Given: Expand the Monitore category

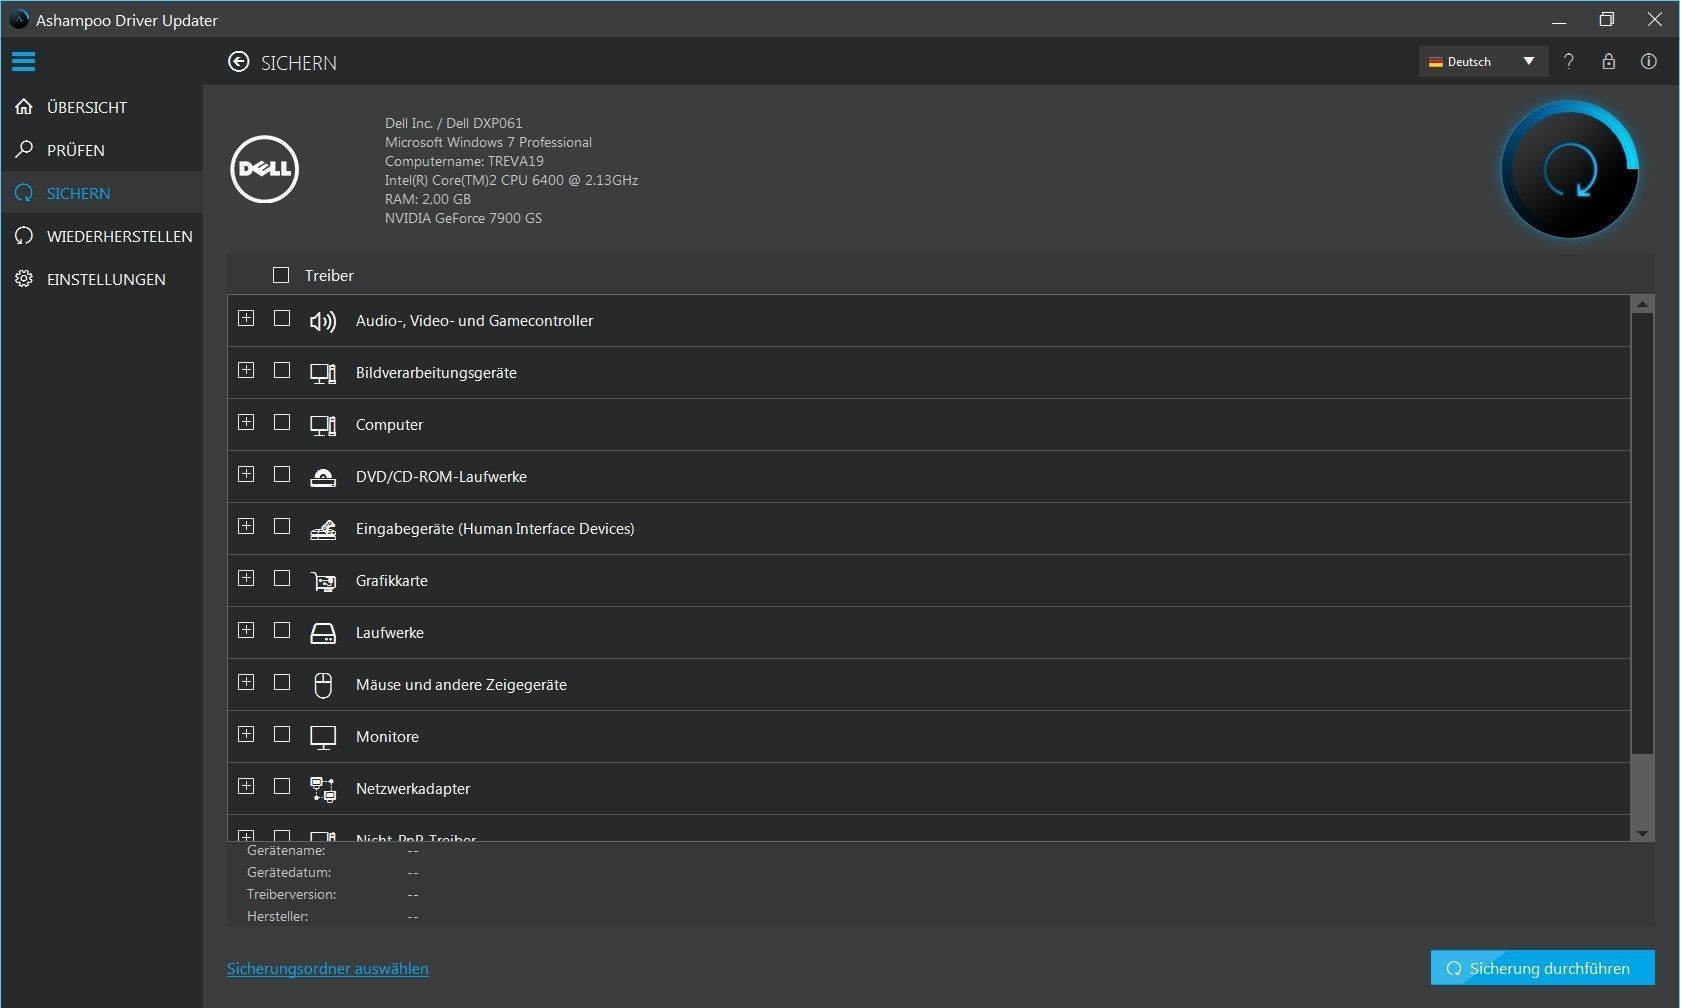Looking at the screenshot, I should (246, 734).
